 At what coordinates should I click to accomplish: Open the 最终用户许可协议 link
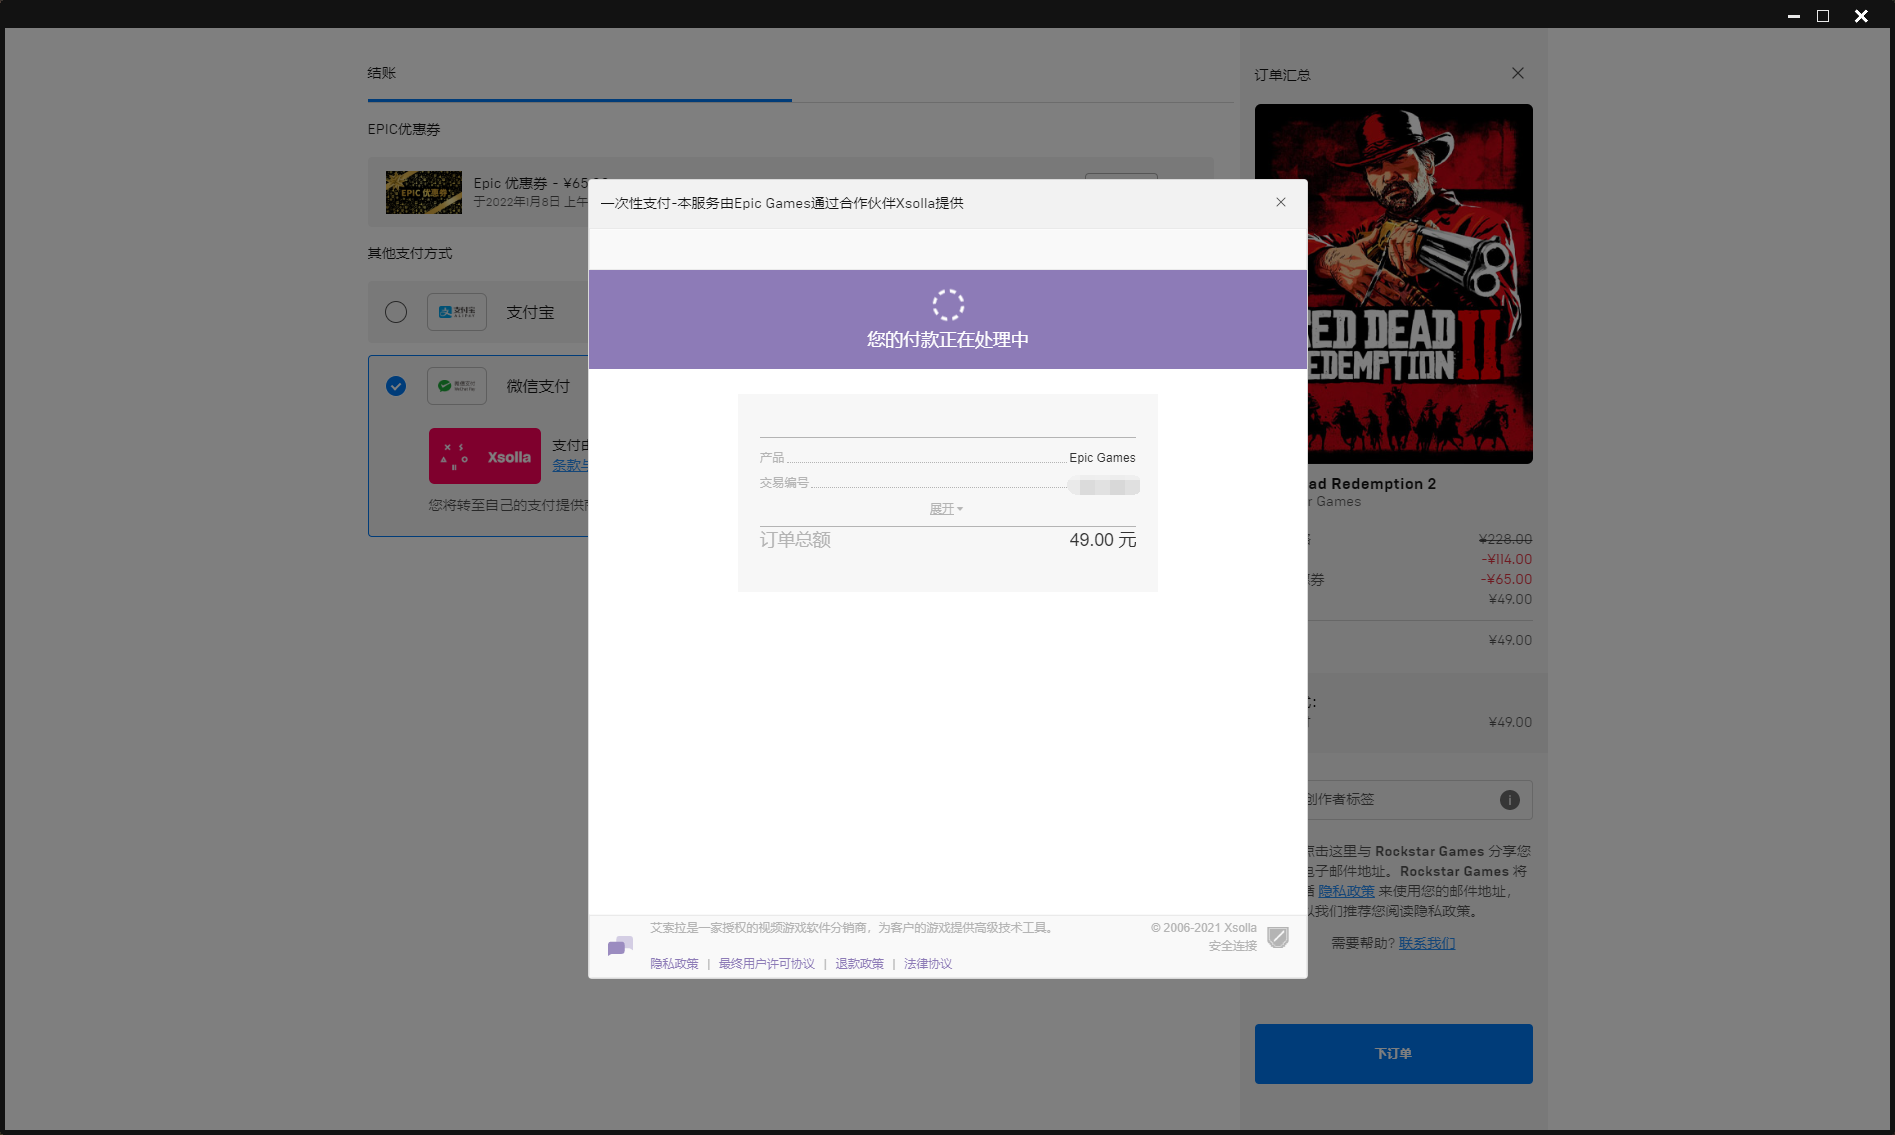(x=767, y=964)
